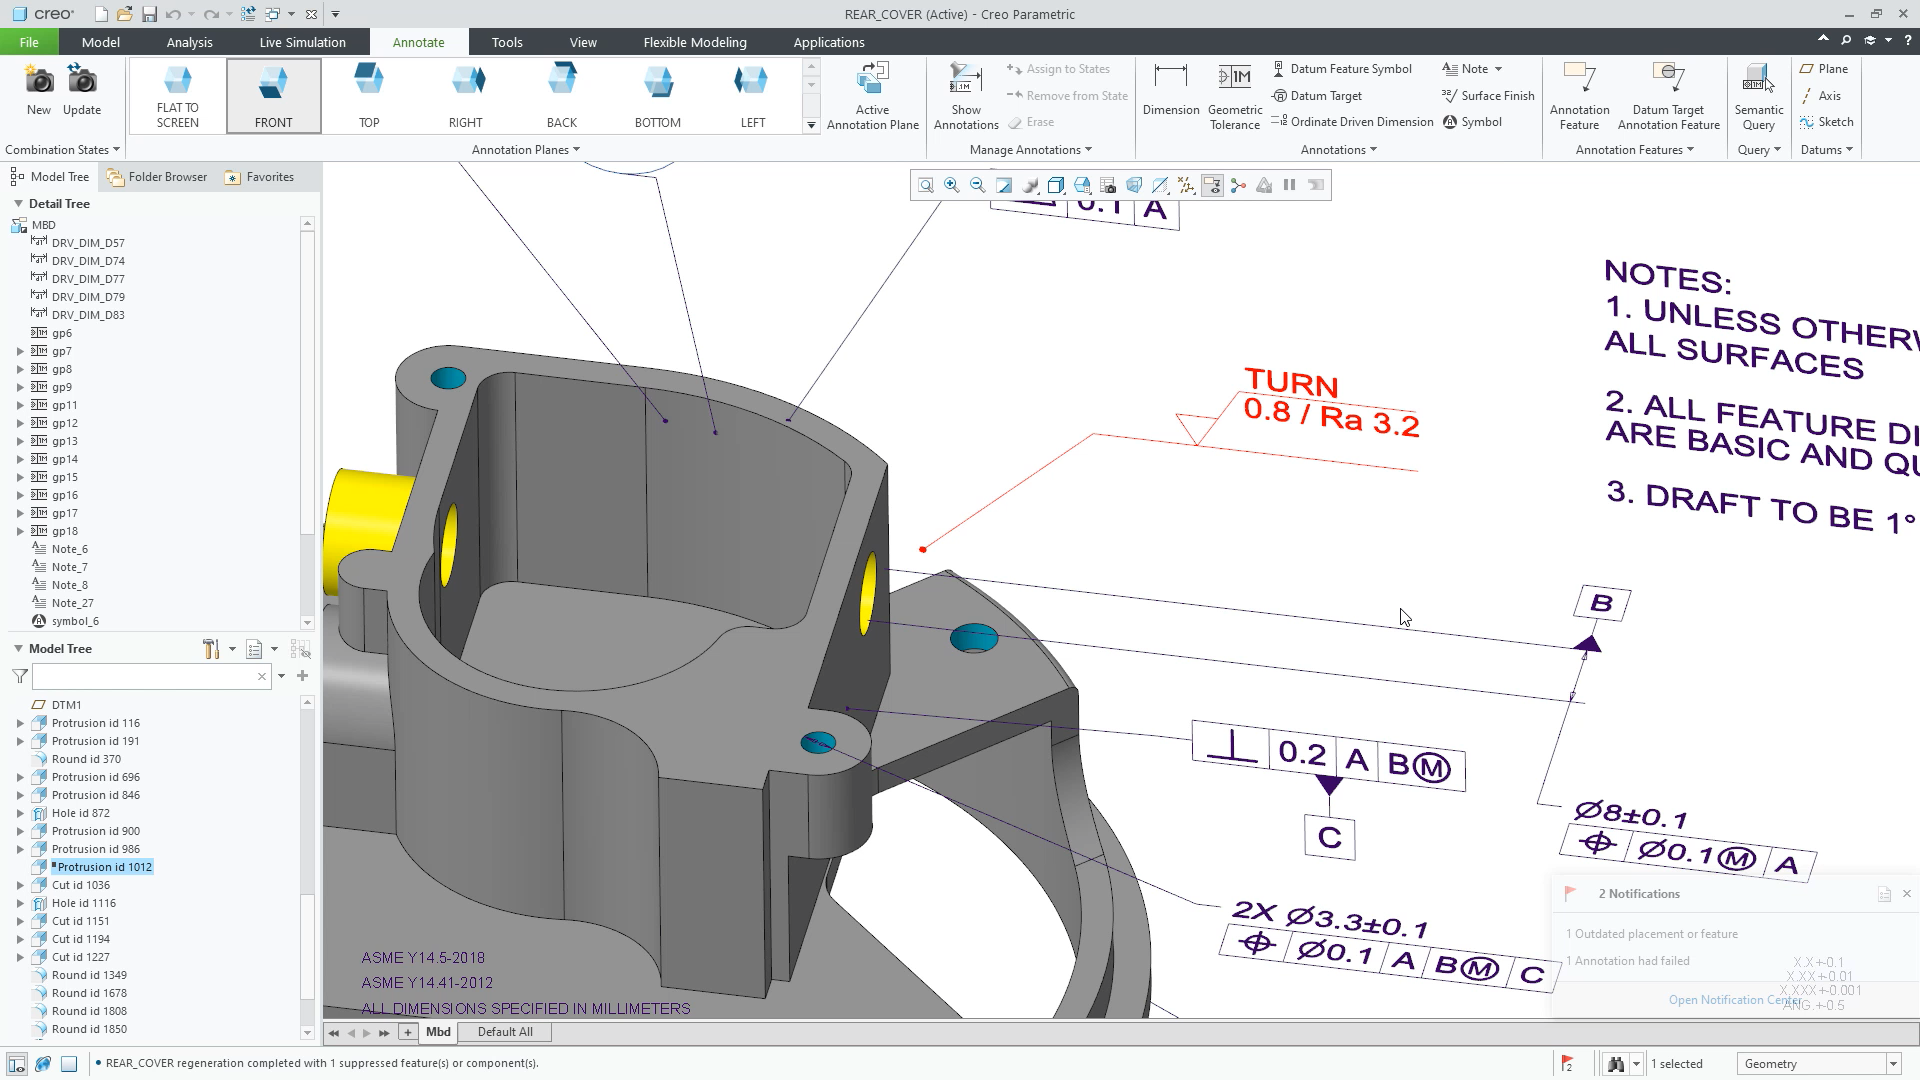This screenshot has width=1920, height=1080.
Task: Click the Refit icon in graphics toolbar
Action: click(x=926, y=185)
